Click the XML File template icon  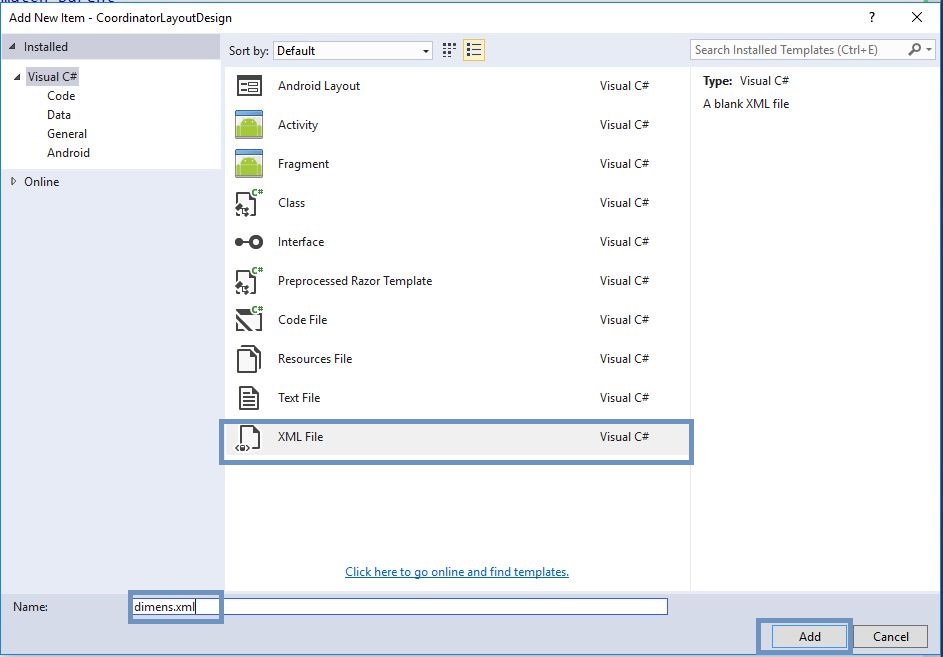248,438
